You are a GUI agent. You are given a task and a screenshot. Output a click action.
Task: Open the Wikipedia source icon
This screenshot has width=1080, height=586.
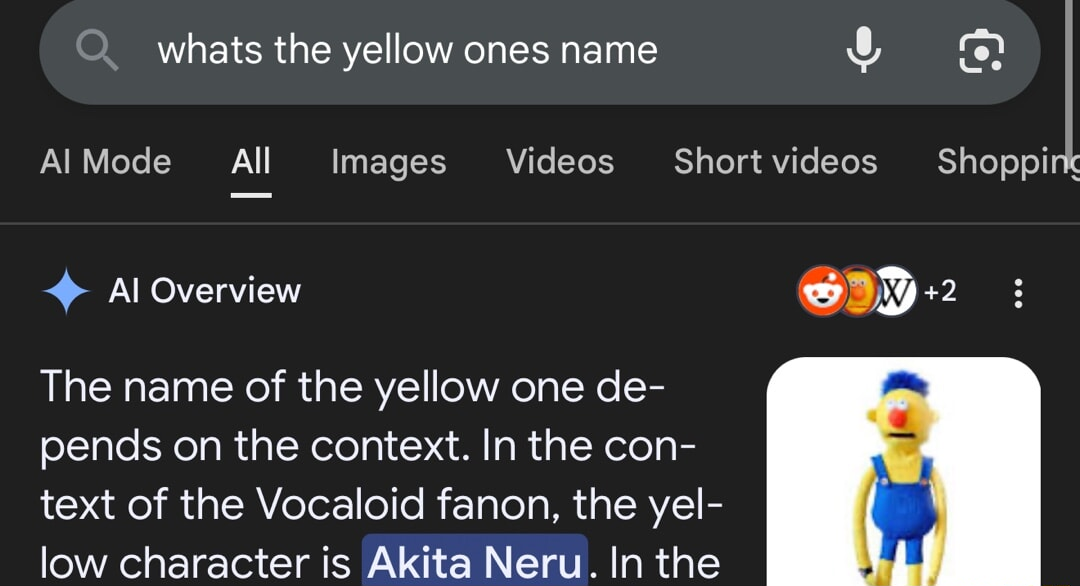pos(895,291)
